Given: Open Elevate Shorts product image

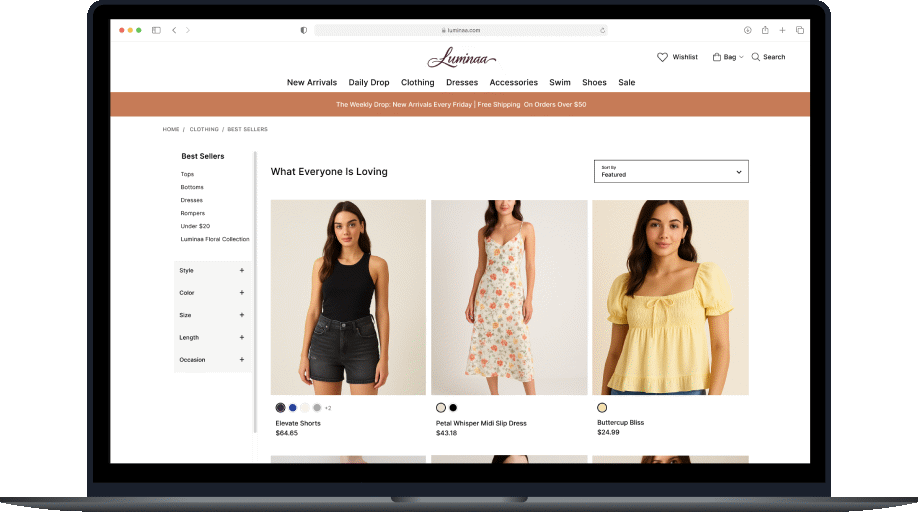Looking at the screenshot, I should point(348,297).
